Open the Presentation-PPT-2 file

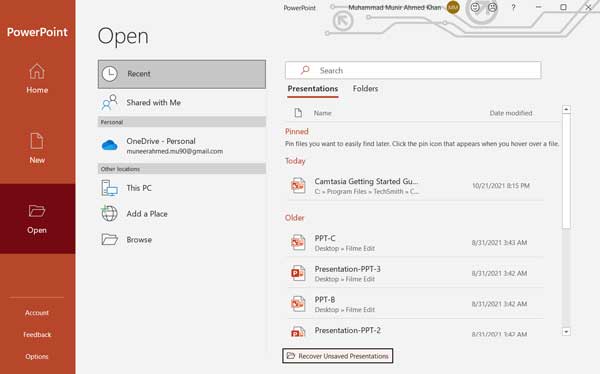coord(415,331)
